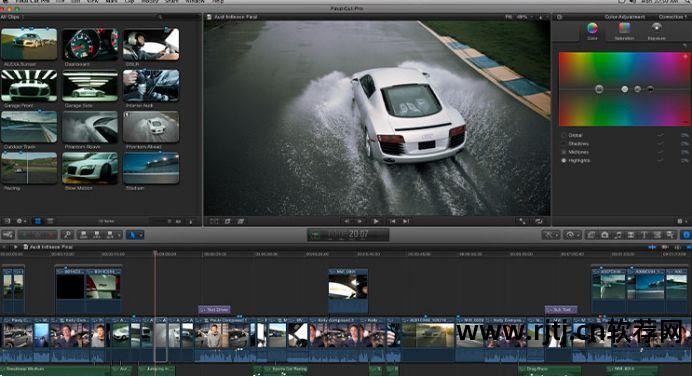Viewport: 692px width, 377px height.
Task: Toggle the blue Inspector button
Action: tap(686, 235)
